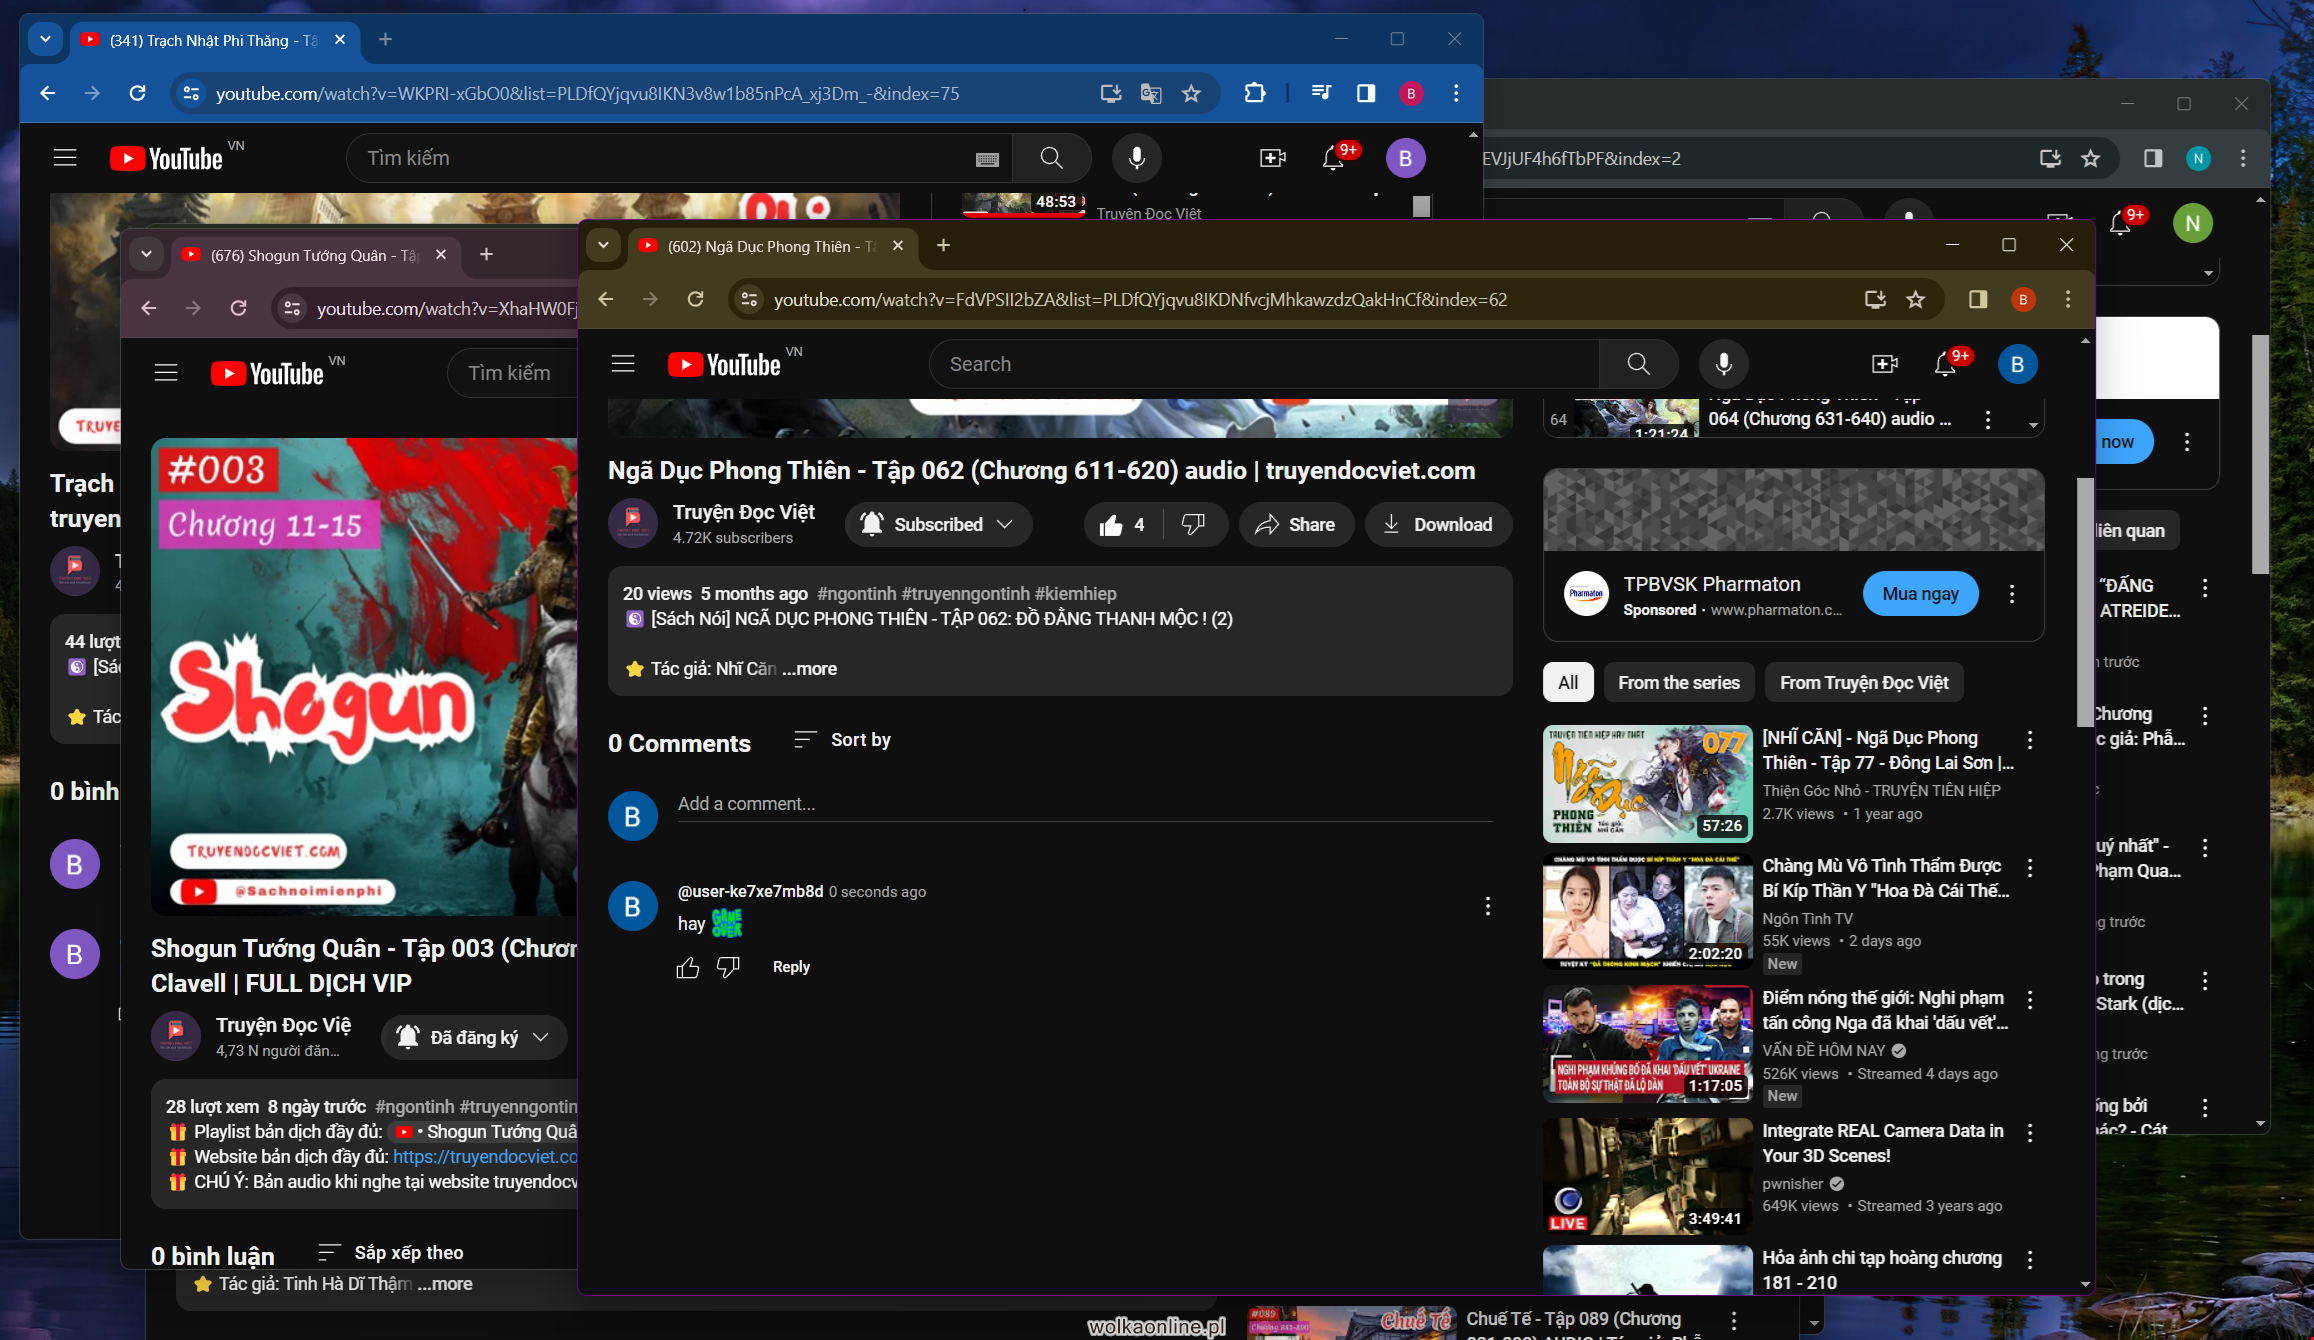Select the From the series chip

[1679, 683]
